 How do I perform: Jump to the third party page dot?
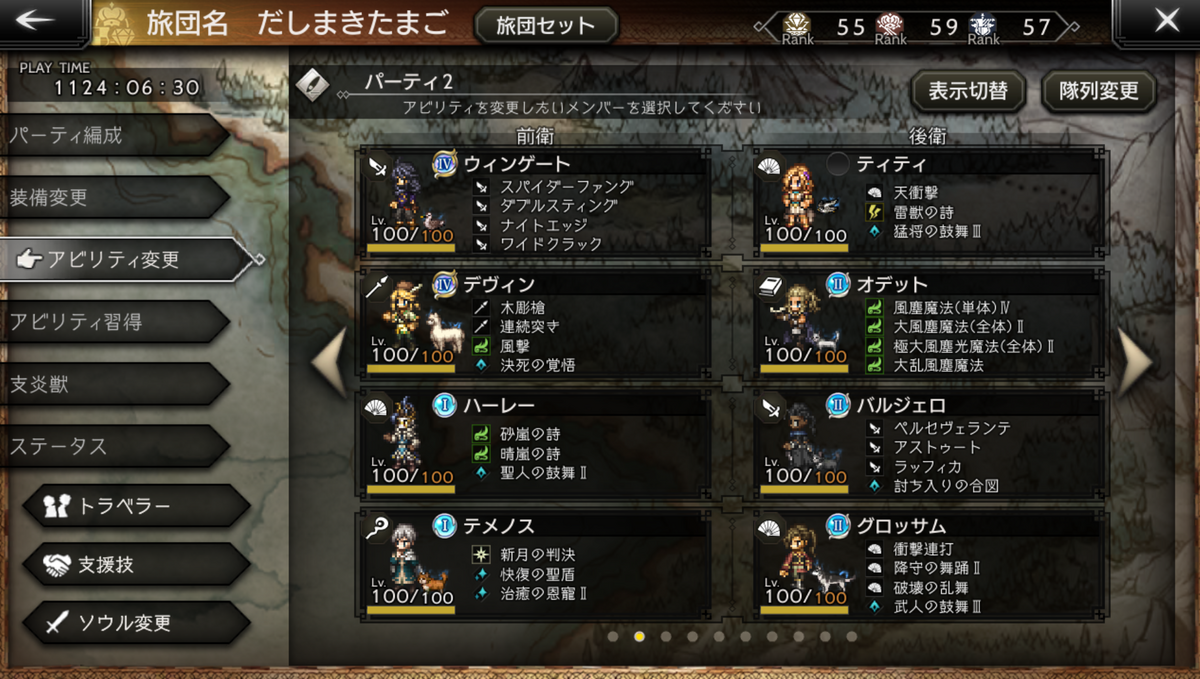[x=666, y=636]
